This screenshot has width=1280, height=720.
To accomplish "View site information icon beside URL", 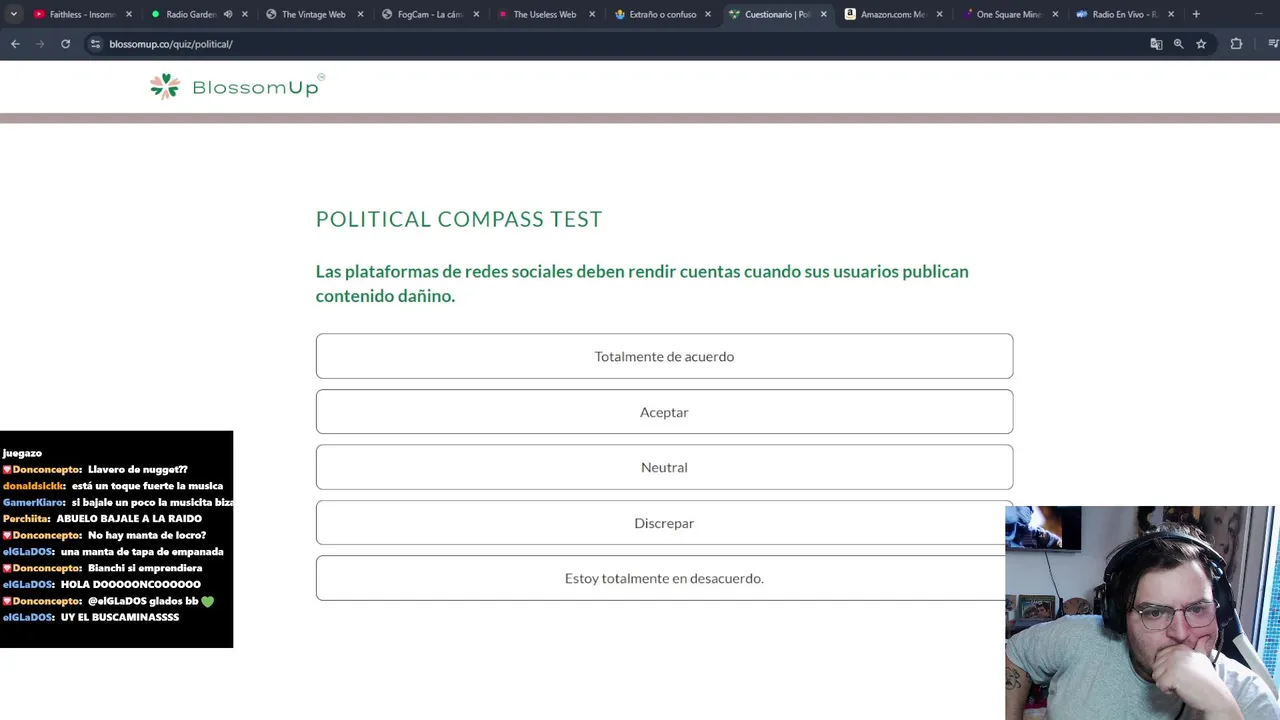I will tap(95, 44).
